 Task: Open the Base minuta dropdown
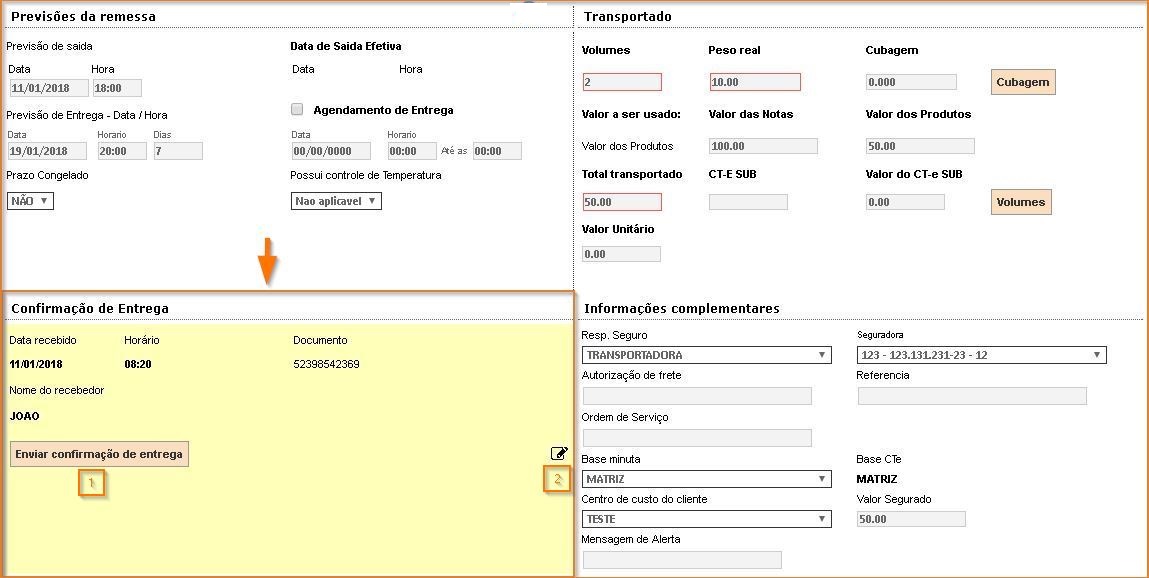[x=706, y=479]
